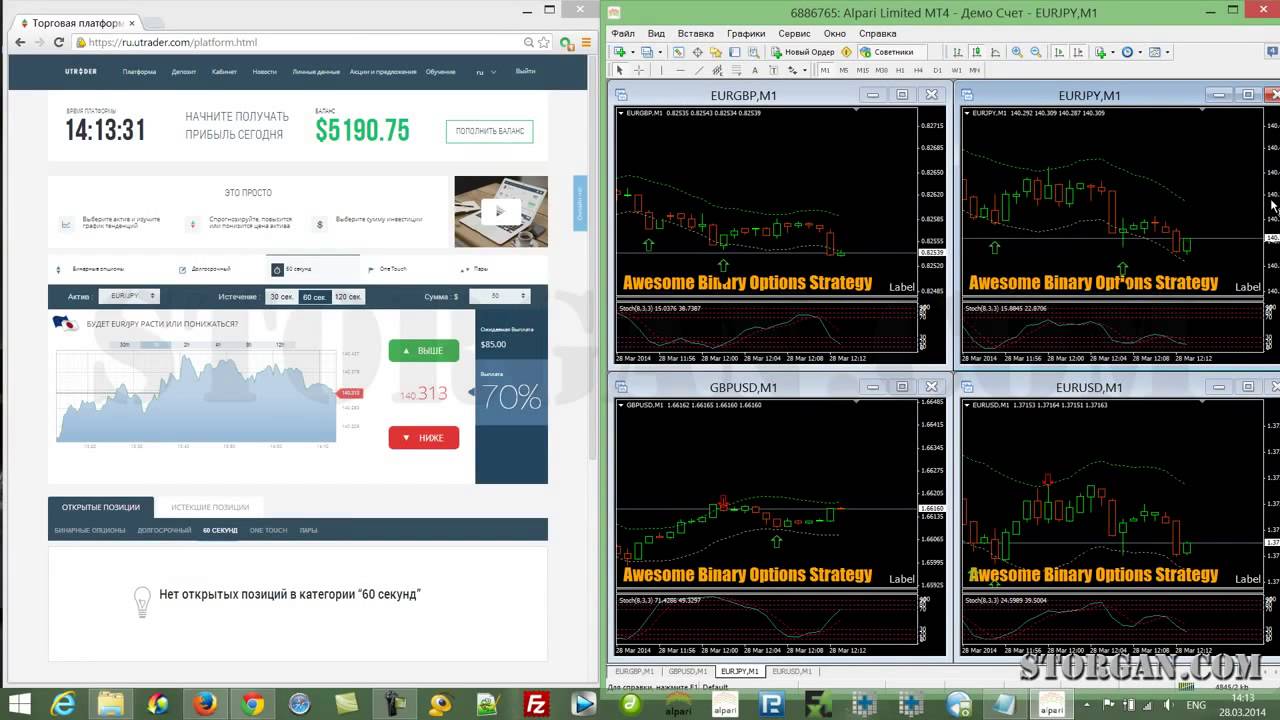The height and width of the screenshot is (720, 1280).
Task: Select the text 'A' tool in MT4
Action: pos(755,70)
